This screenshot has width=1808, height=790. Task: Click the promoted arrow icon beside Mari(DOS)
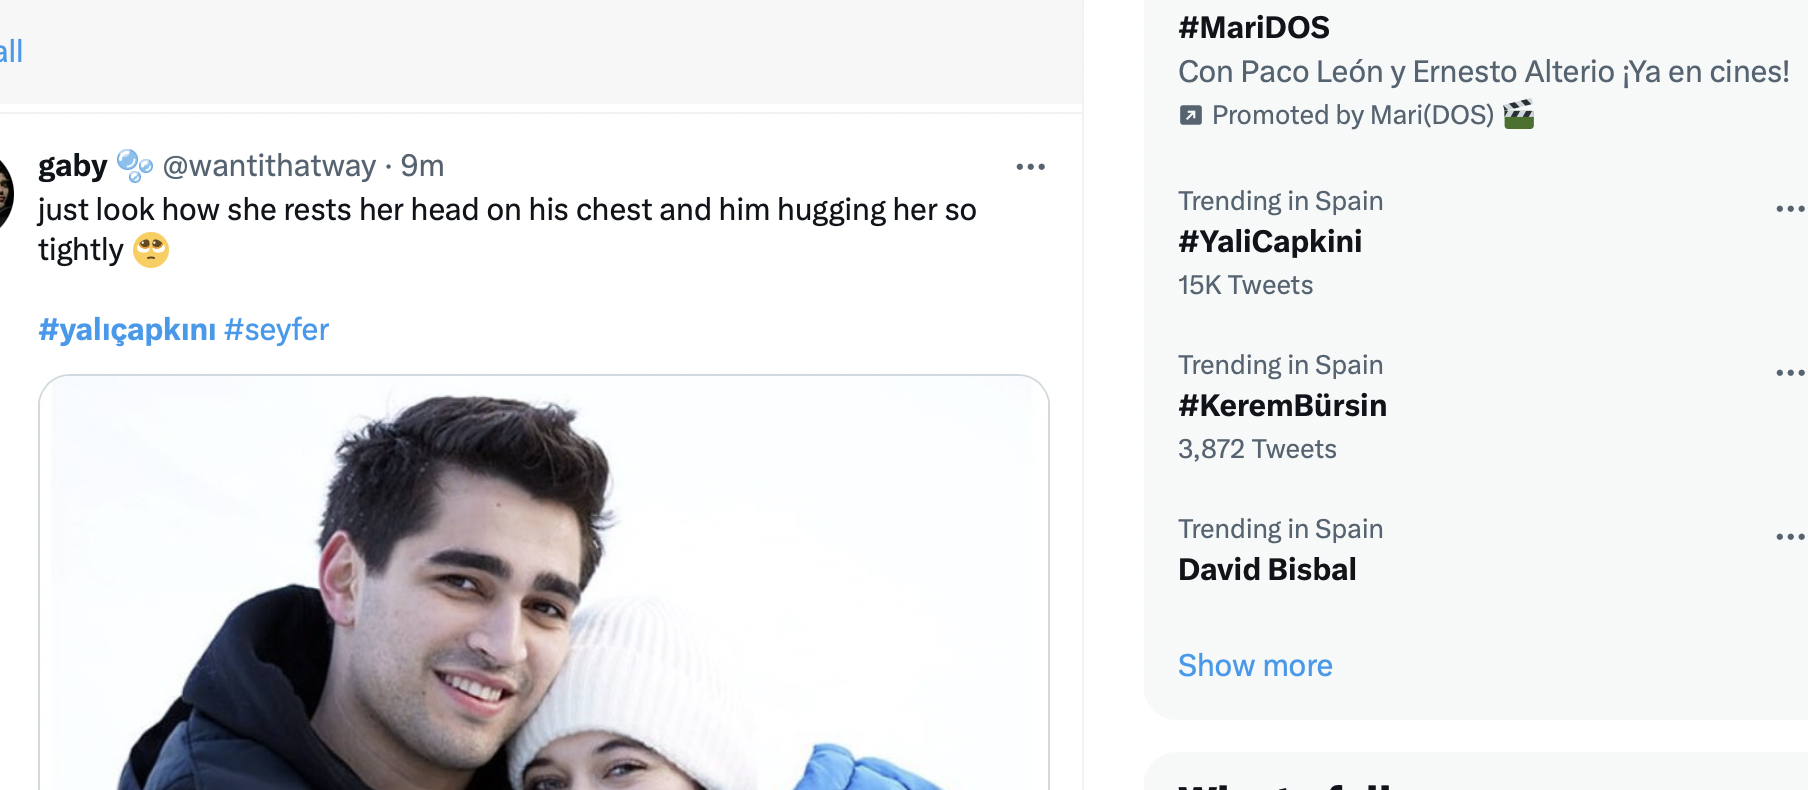coord(1190,115)
